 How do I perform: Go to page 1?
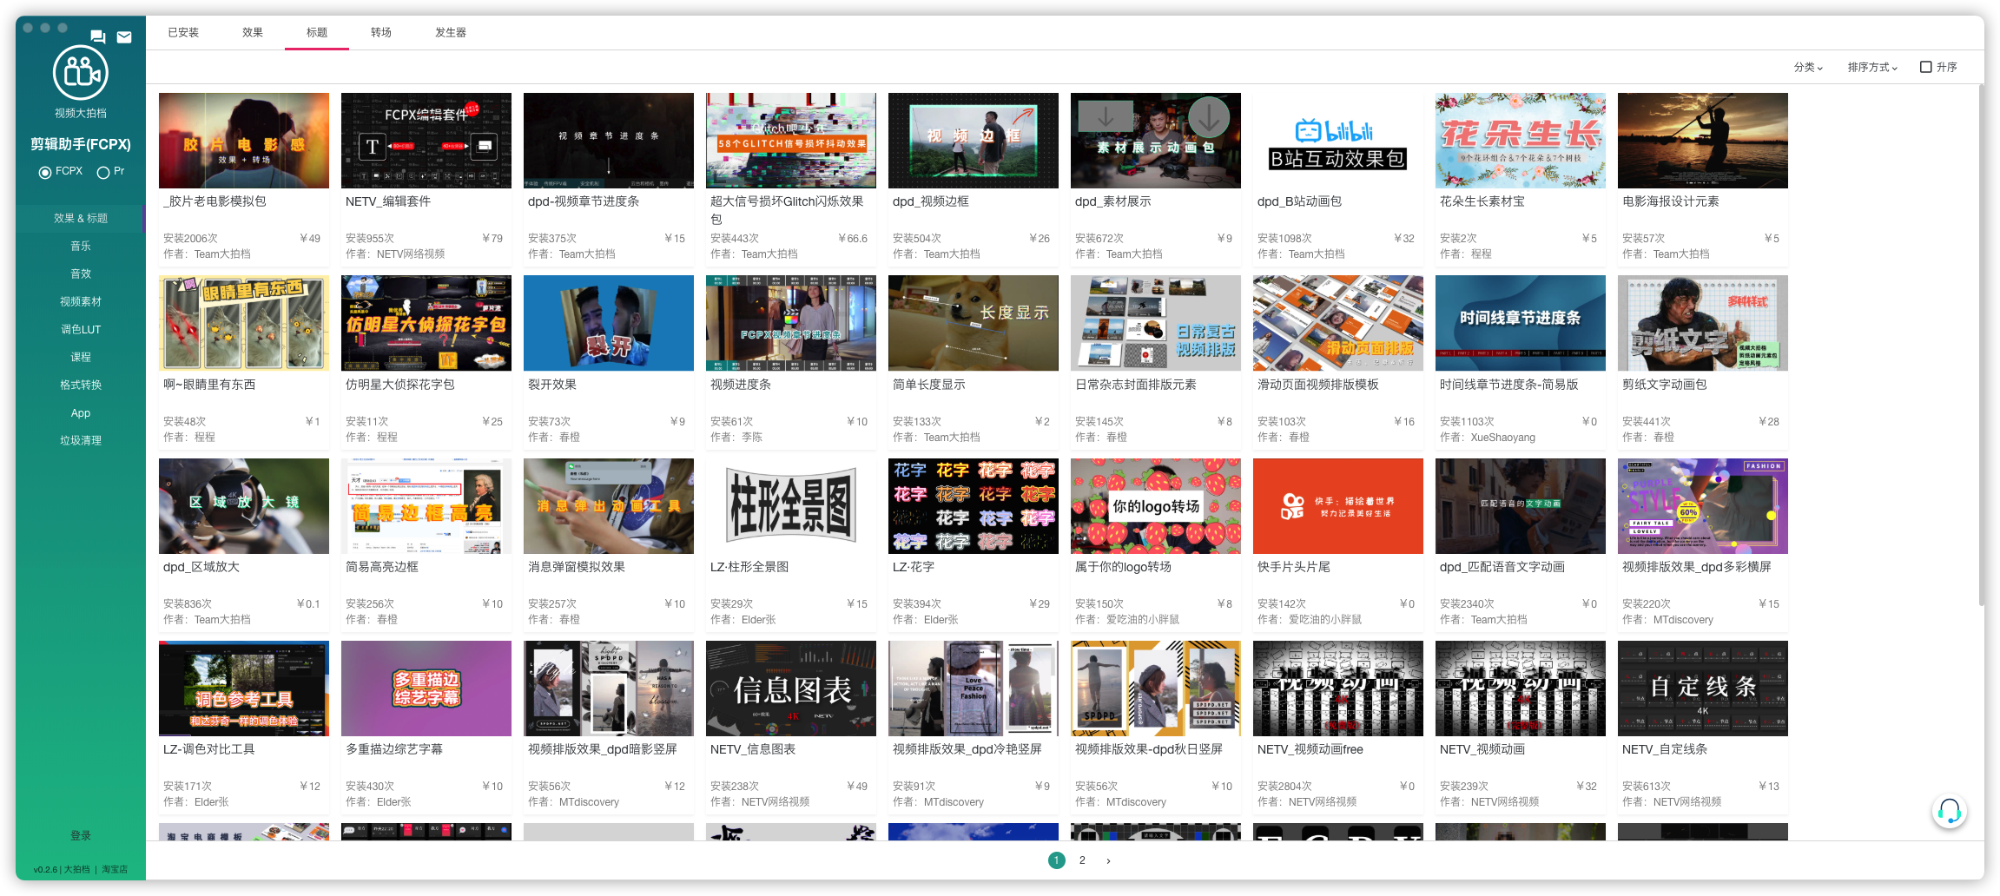1056,860
